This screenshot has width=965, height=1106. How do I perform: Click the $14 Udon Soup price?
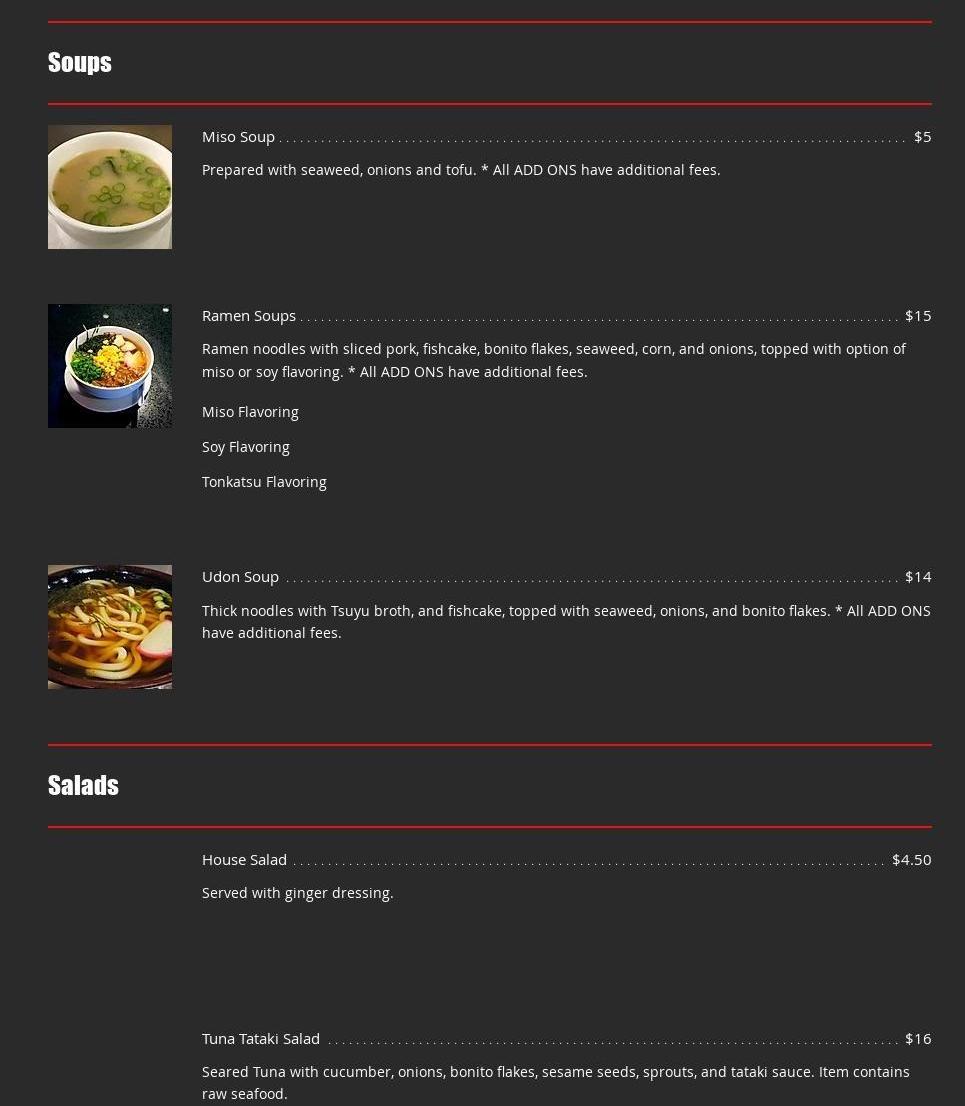[x=918, y=577]
